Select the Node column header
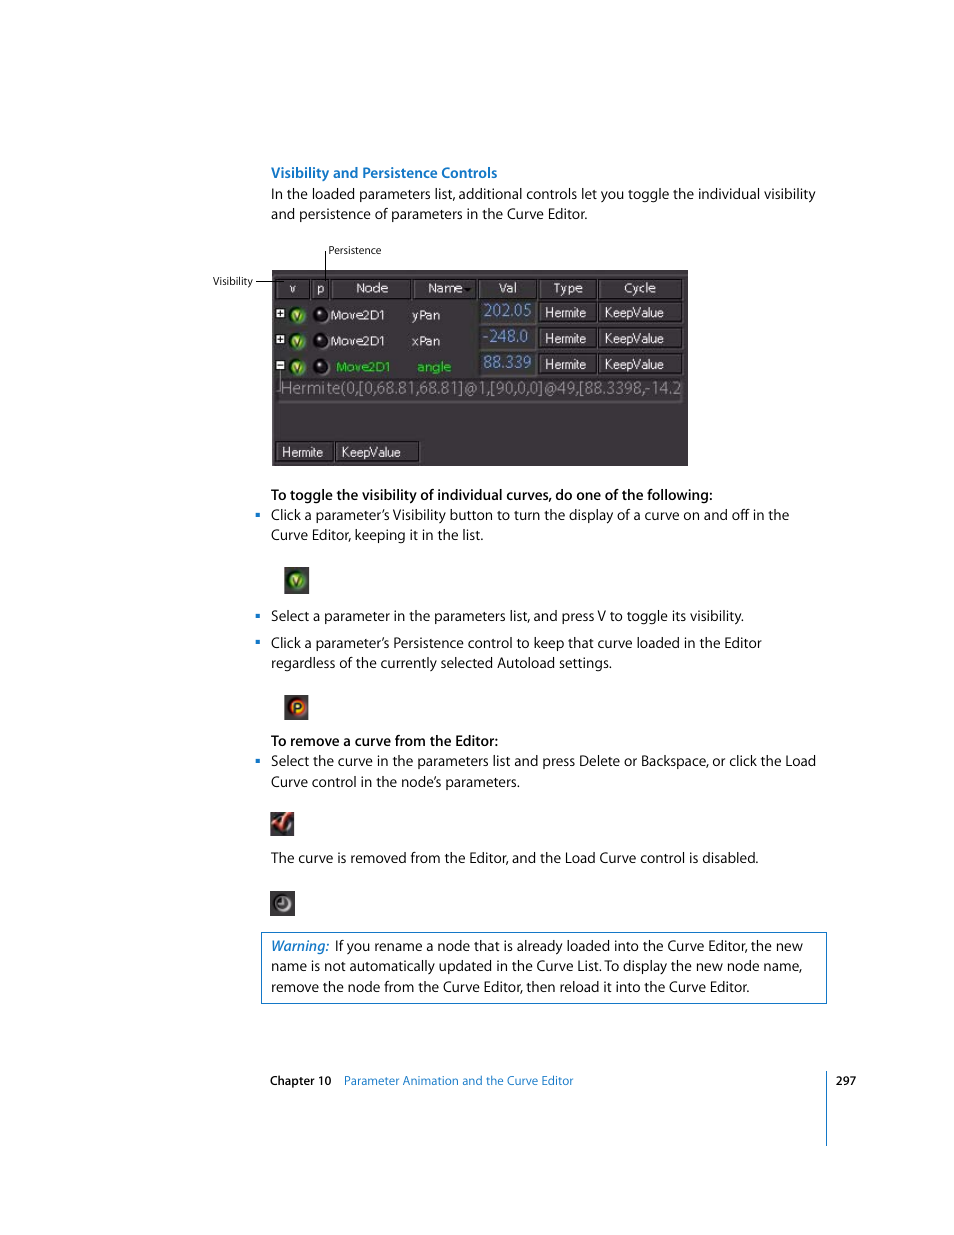The width and height of the screenshot is (954, 1235). click(x=372, y=288)
